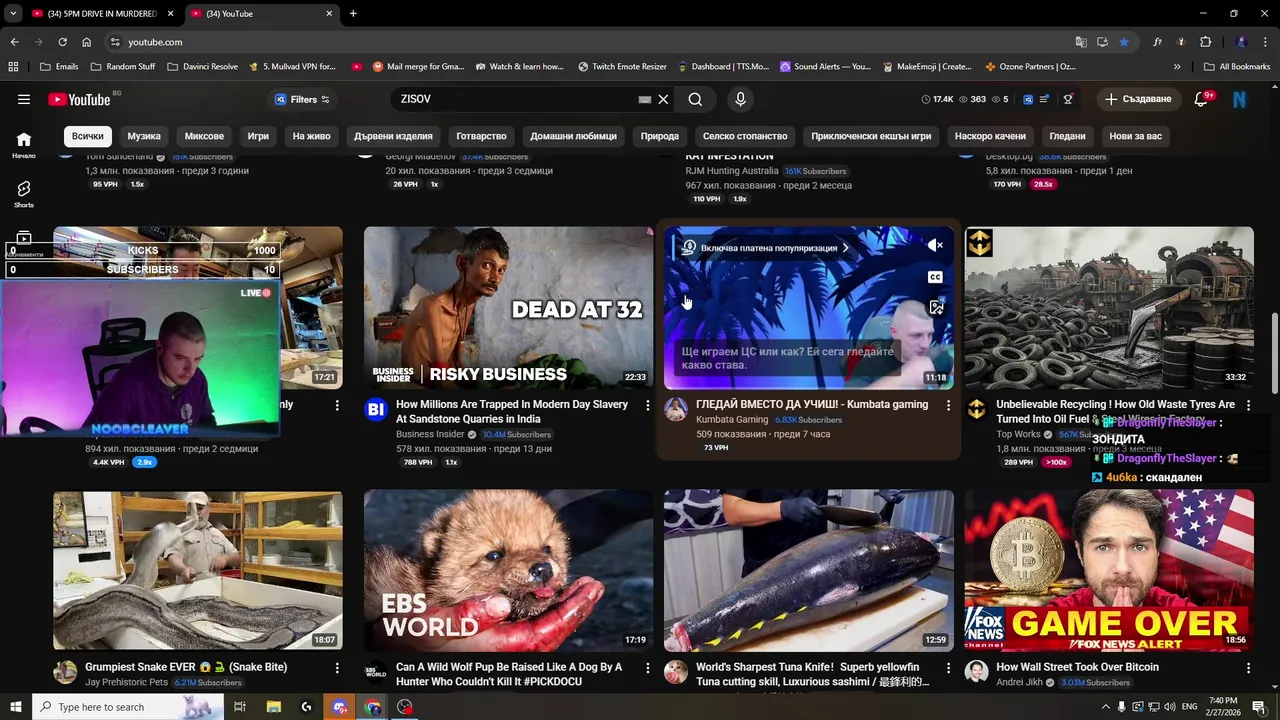Viewport: 1280px width, 720px height.
Task: Select the Игри chip
Action: point(258,136)
